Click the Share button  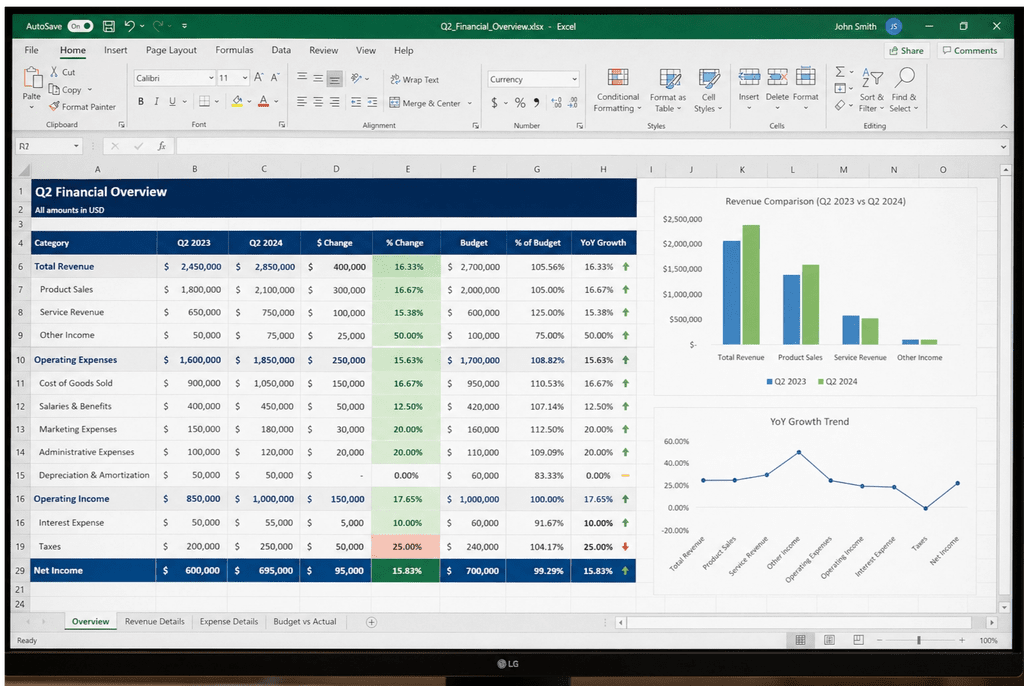[905, 50]
